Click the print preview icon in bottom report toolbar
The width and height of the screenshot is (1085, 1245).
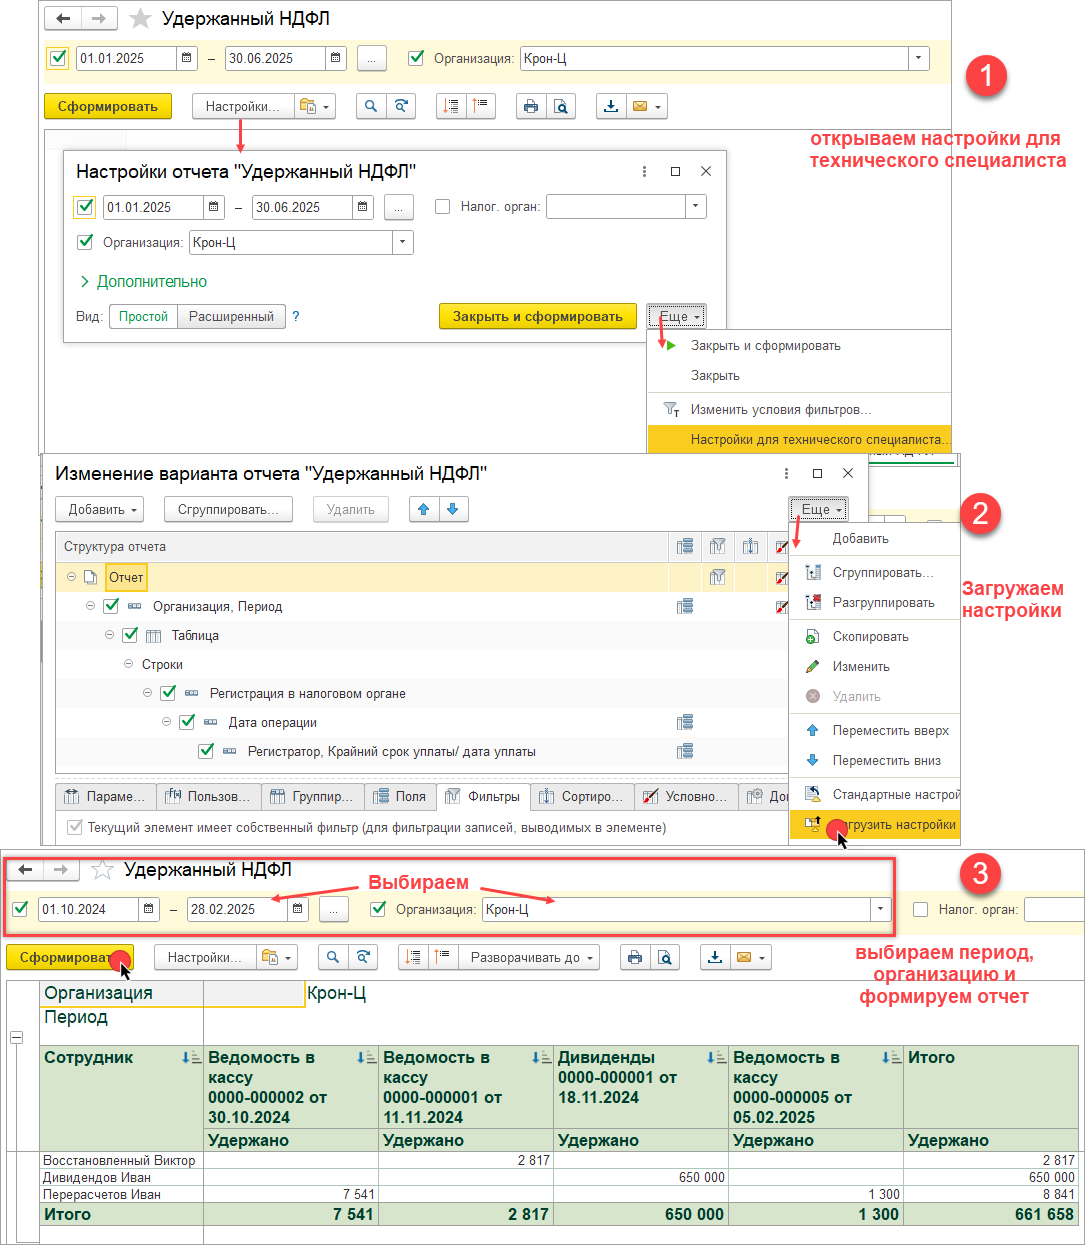click(665, 957)
